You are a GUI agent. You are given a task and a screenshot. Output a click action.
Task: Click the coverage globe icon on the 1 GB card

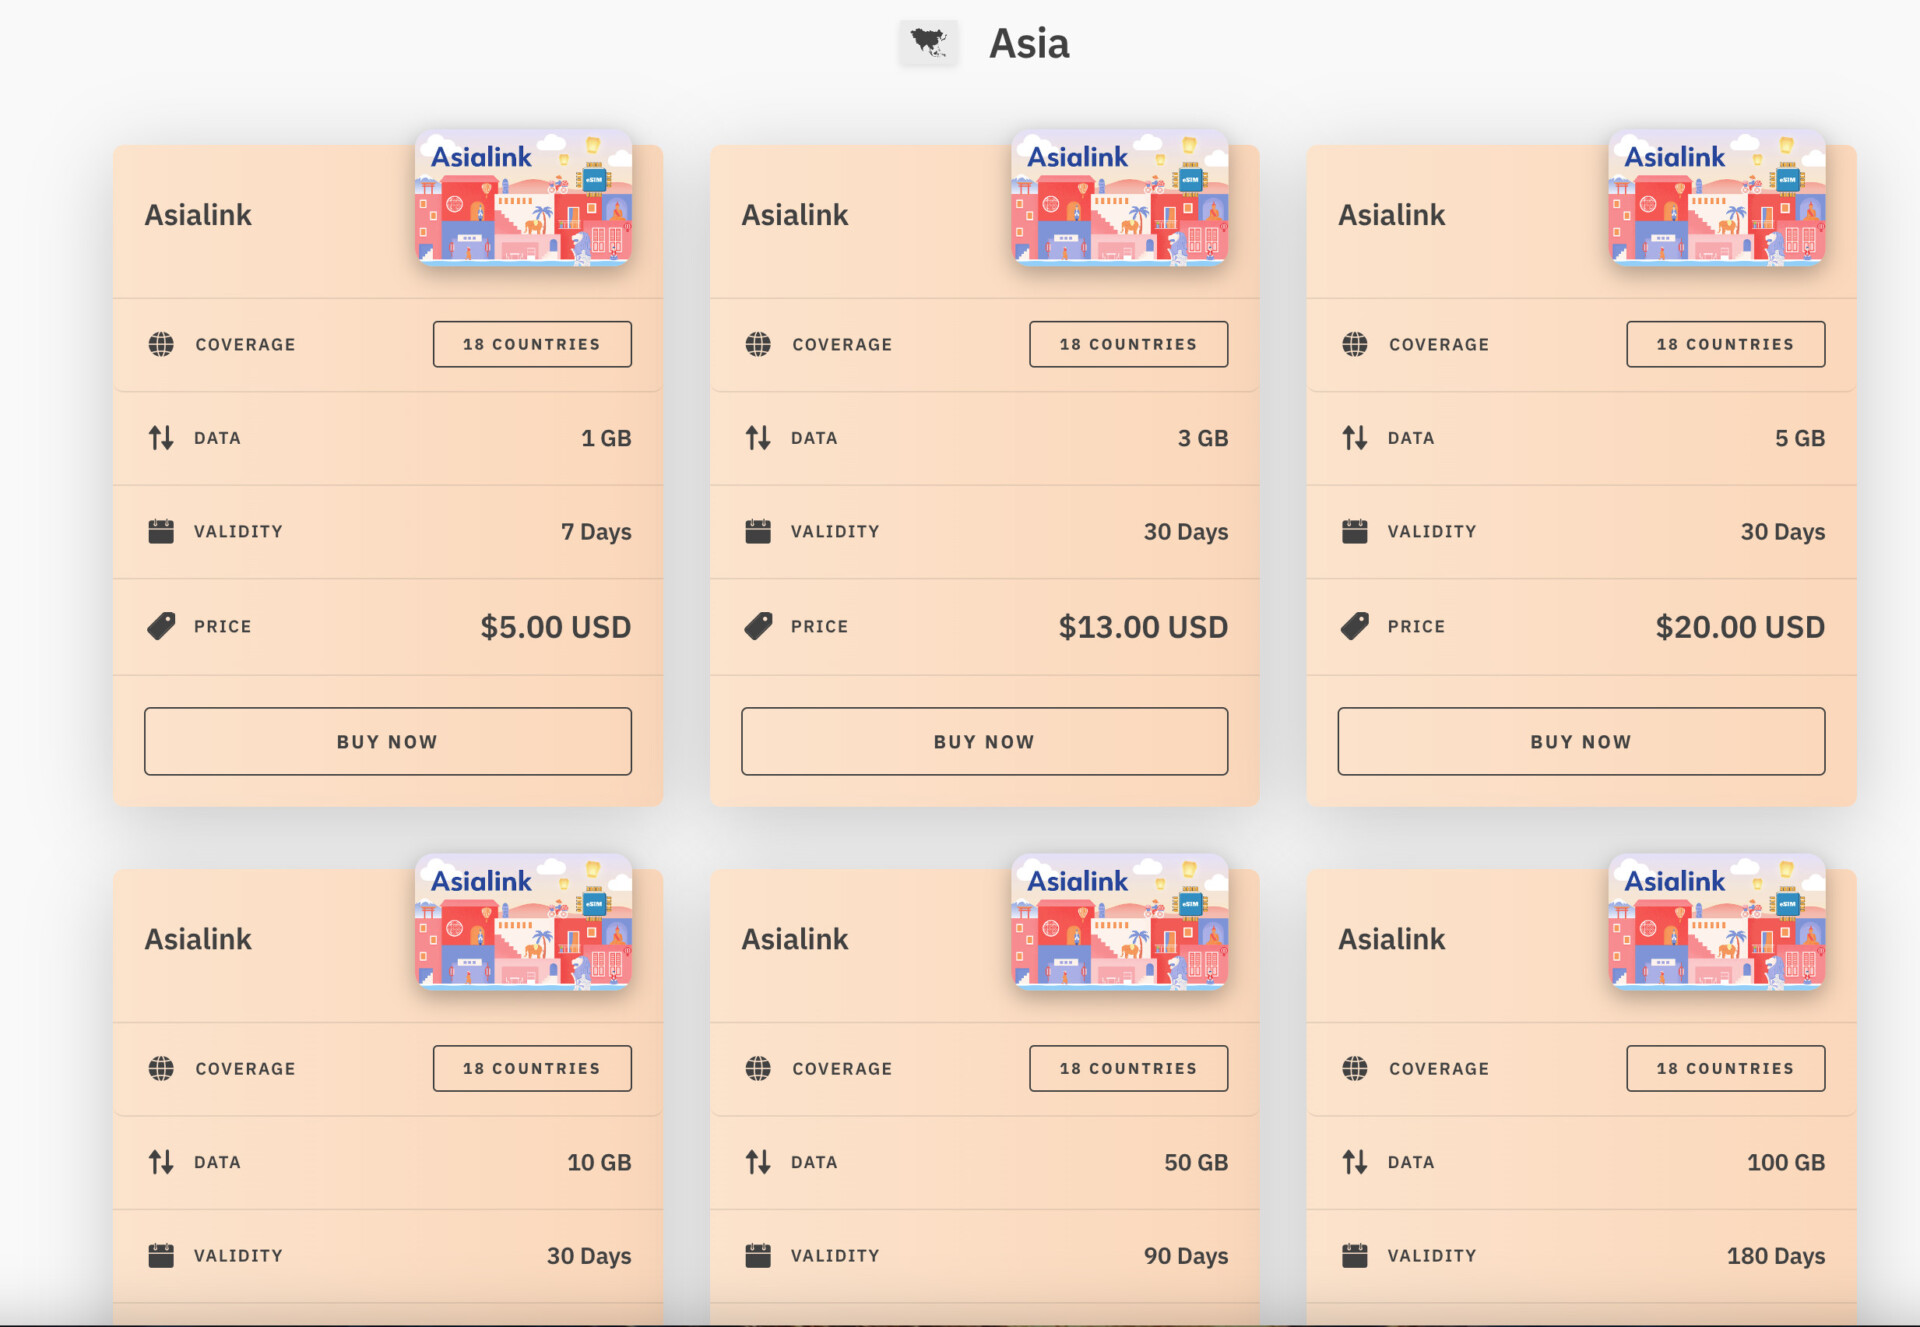tap(161, 344)
